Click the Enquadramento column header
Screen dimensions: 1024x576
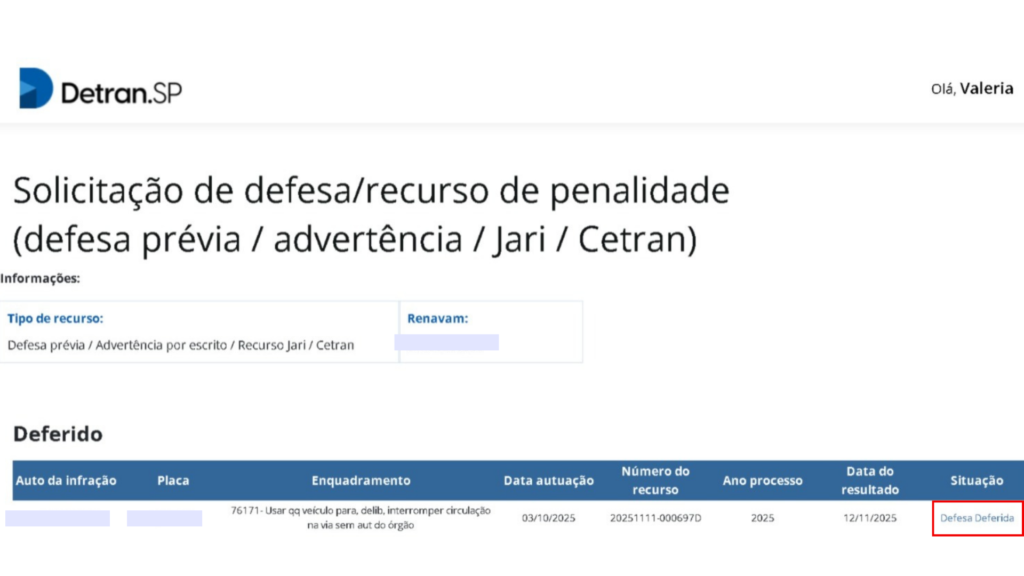coord(361,480)
